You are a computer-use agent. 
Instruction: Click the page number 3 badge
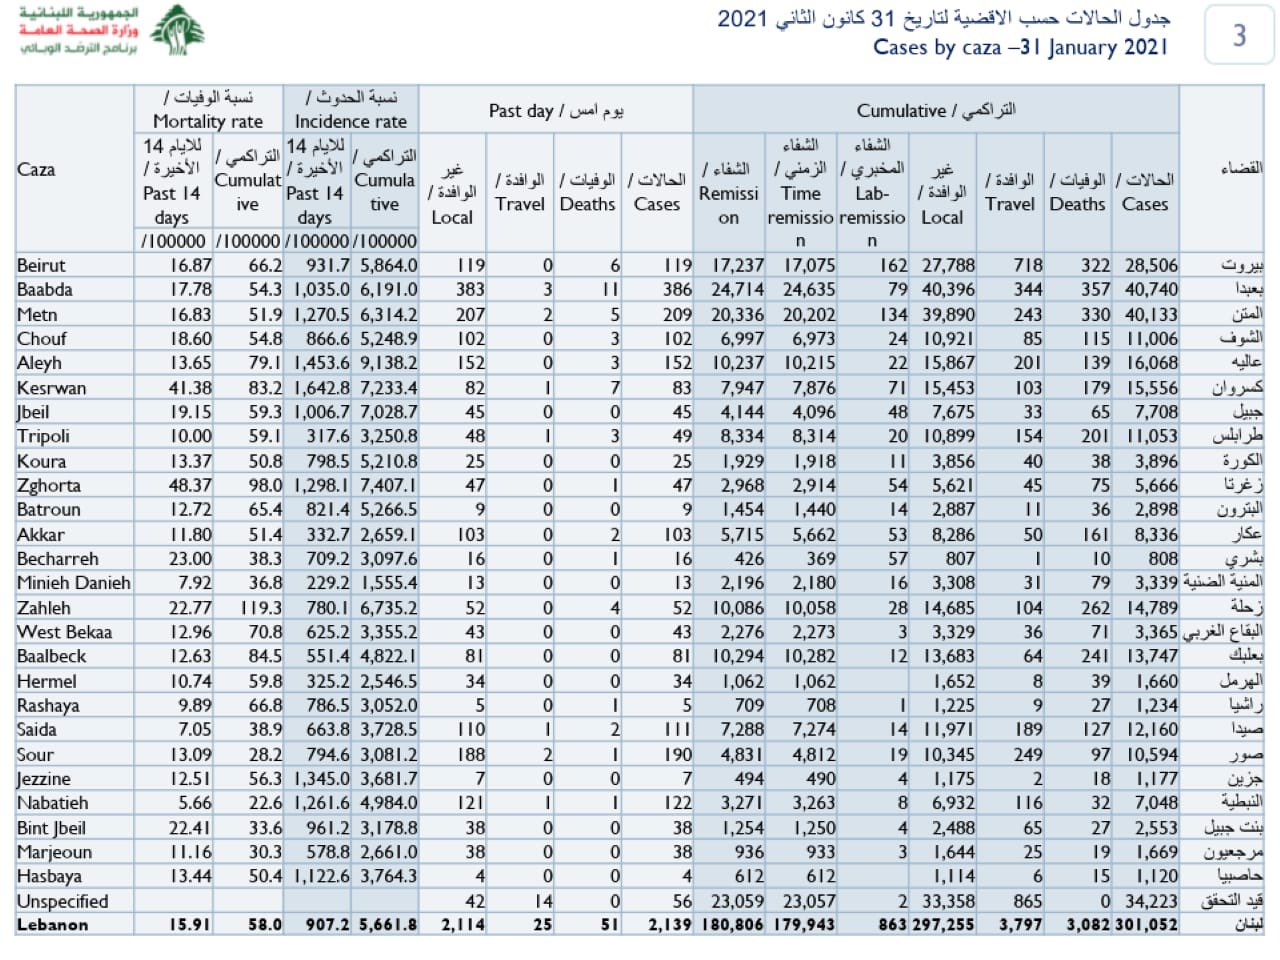pyautogui.click(x=1239, y=35)
